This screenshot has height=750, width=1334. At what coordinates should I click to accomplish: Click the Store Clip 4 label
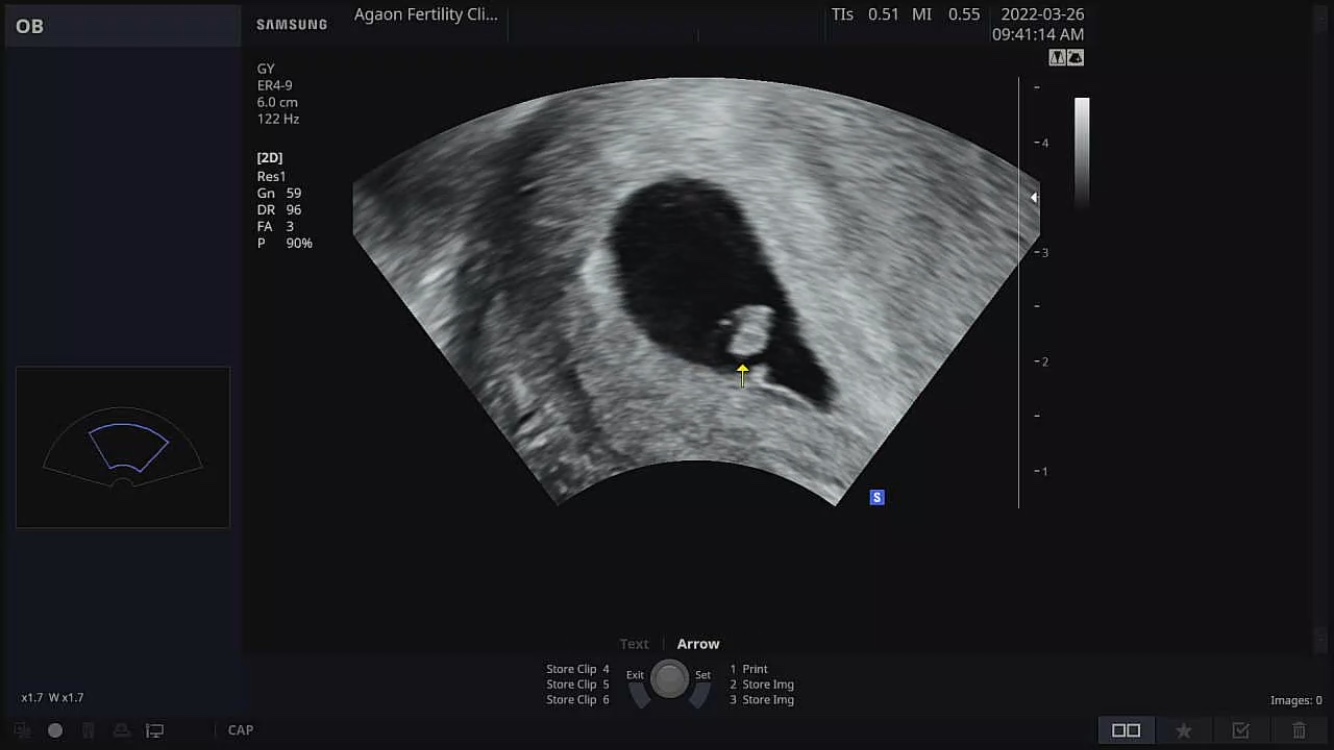(x=577, y=669)
